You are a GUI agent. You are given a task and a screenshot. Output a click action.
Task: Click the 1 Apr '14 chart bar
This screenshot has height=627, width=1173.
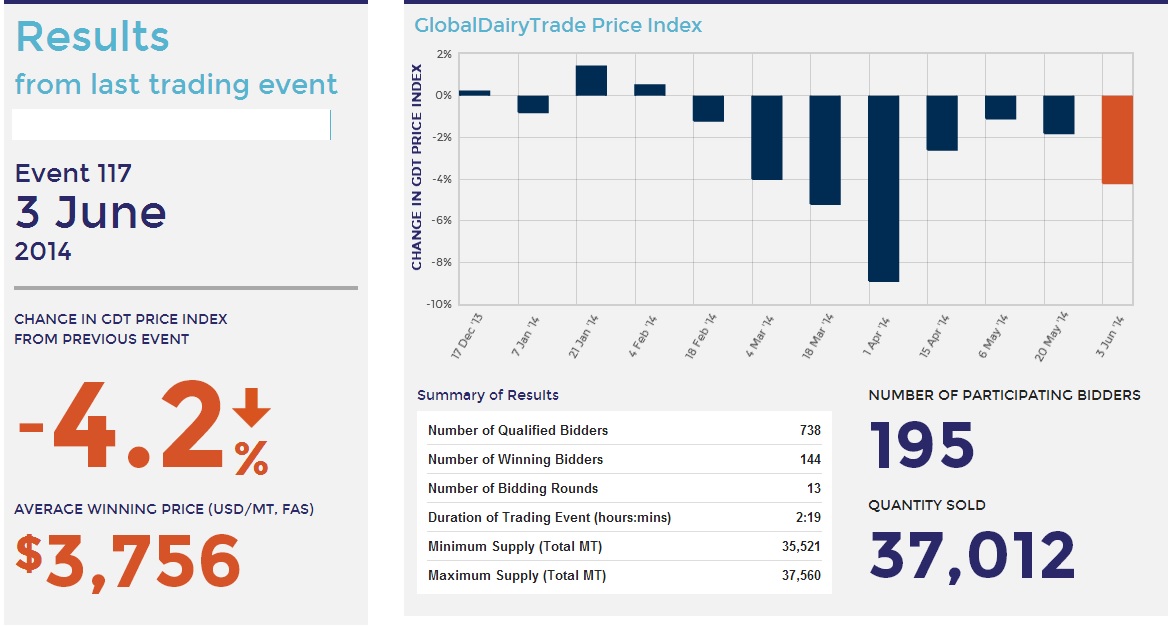point(883,188)
